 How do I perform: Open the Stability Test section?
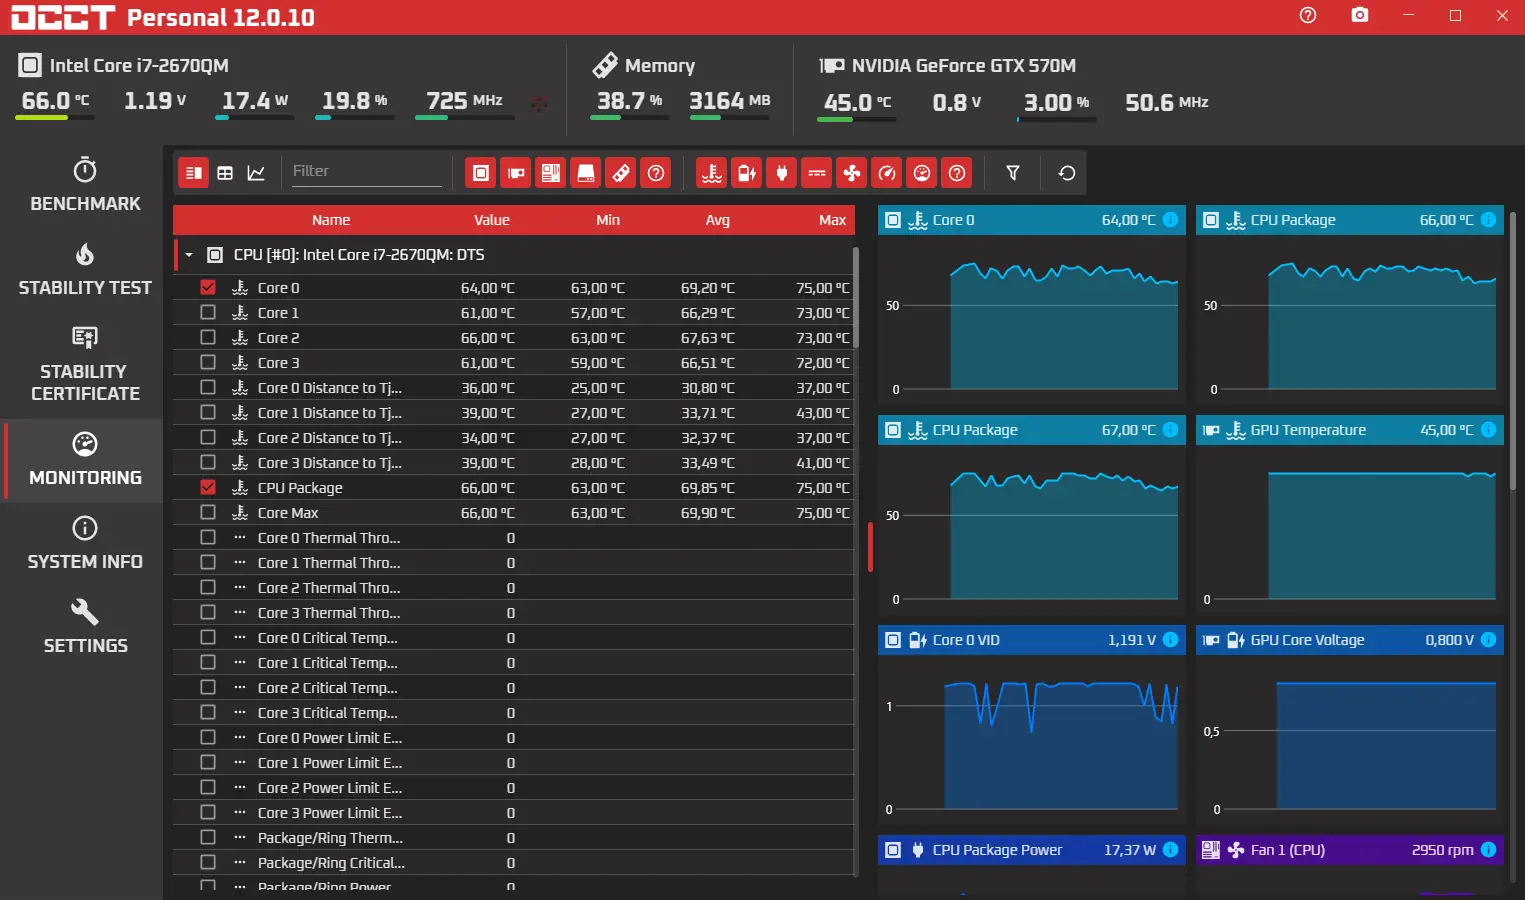tap(85, 270)
